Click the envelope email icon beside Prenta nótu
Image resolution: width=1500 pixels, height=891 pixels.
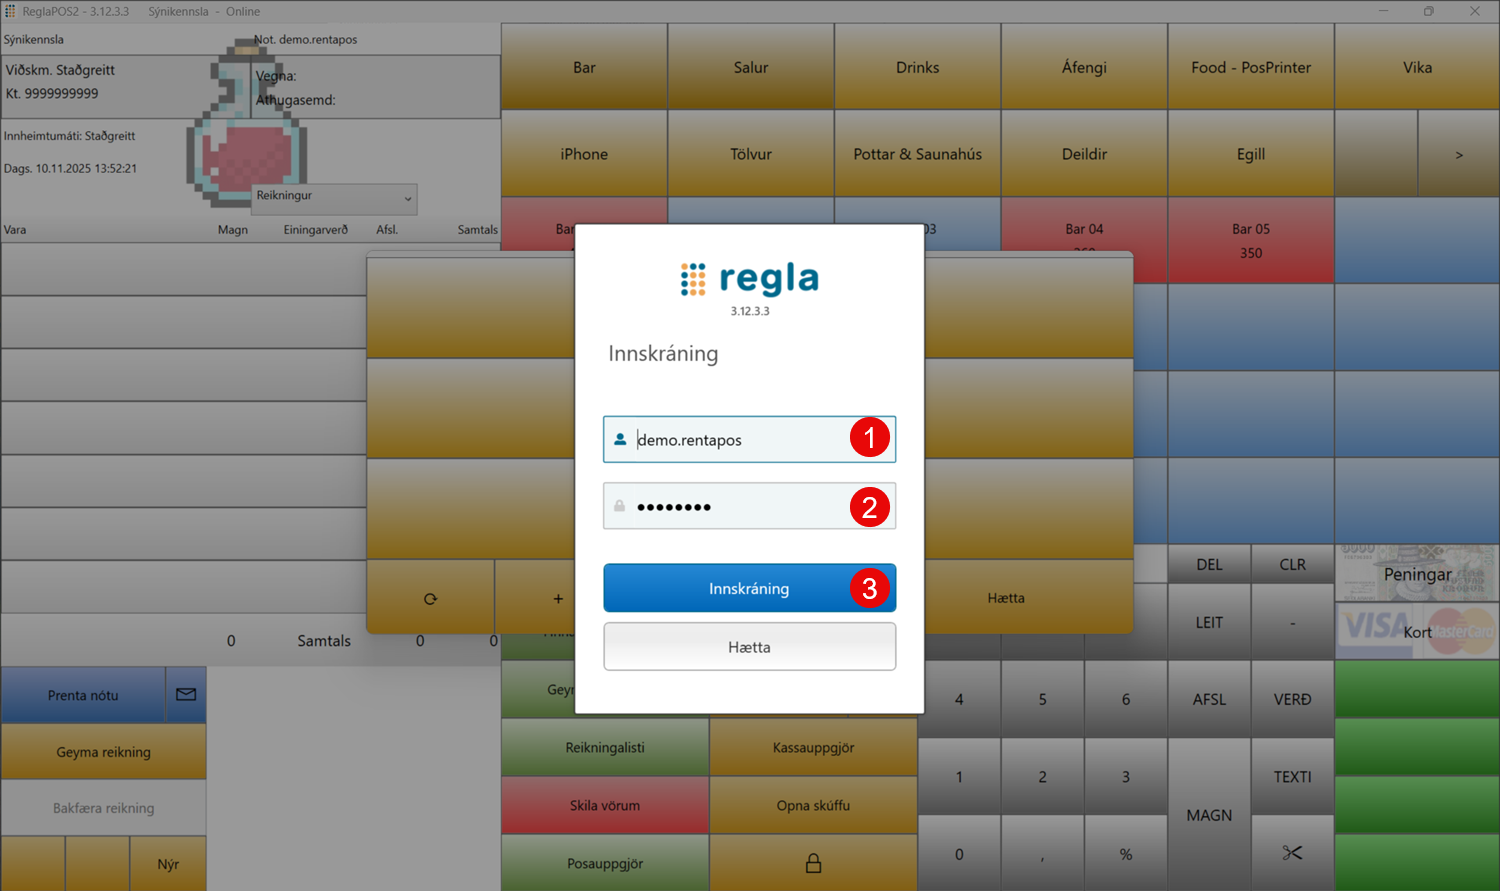click(x=186, y=695)
